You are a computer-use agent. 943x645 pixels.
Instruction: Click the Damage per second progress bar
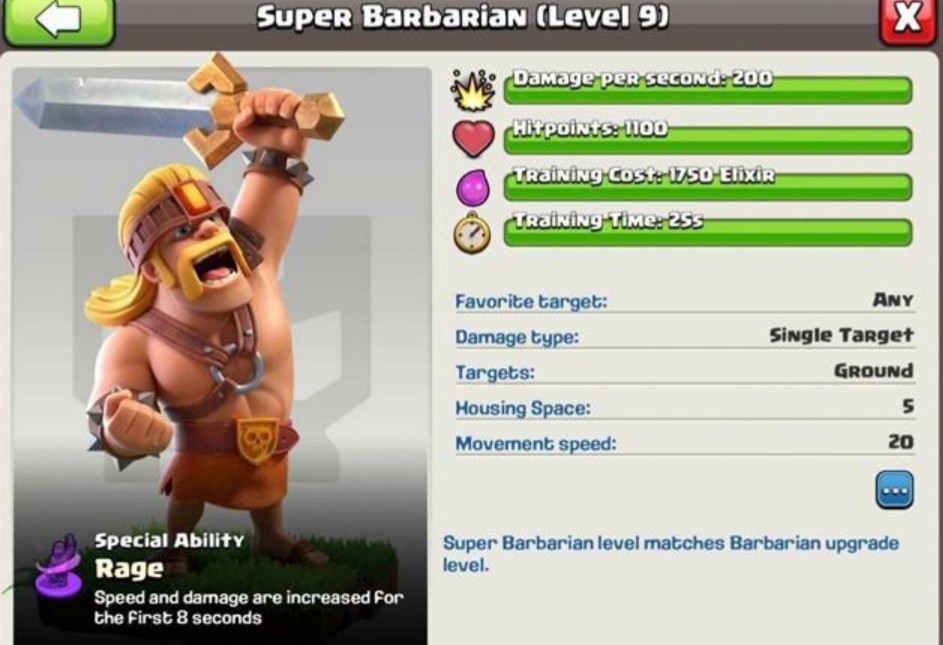point(708,89)
